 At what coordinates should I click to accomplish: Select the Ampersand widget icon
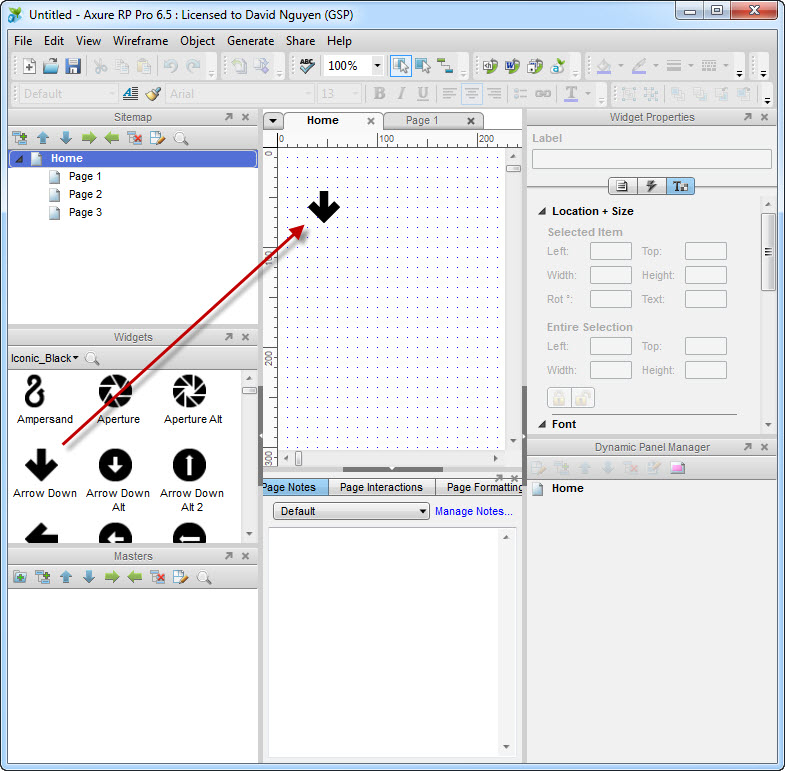click(x=40, y=391)
